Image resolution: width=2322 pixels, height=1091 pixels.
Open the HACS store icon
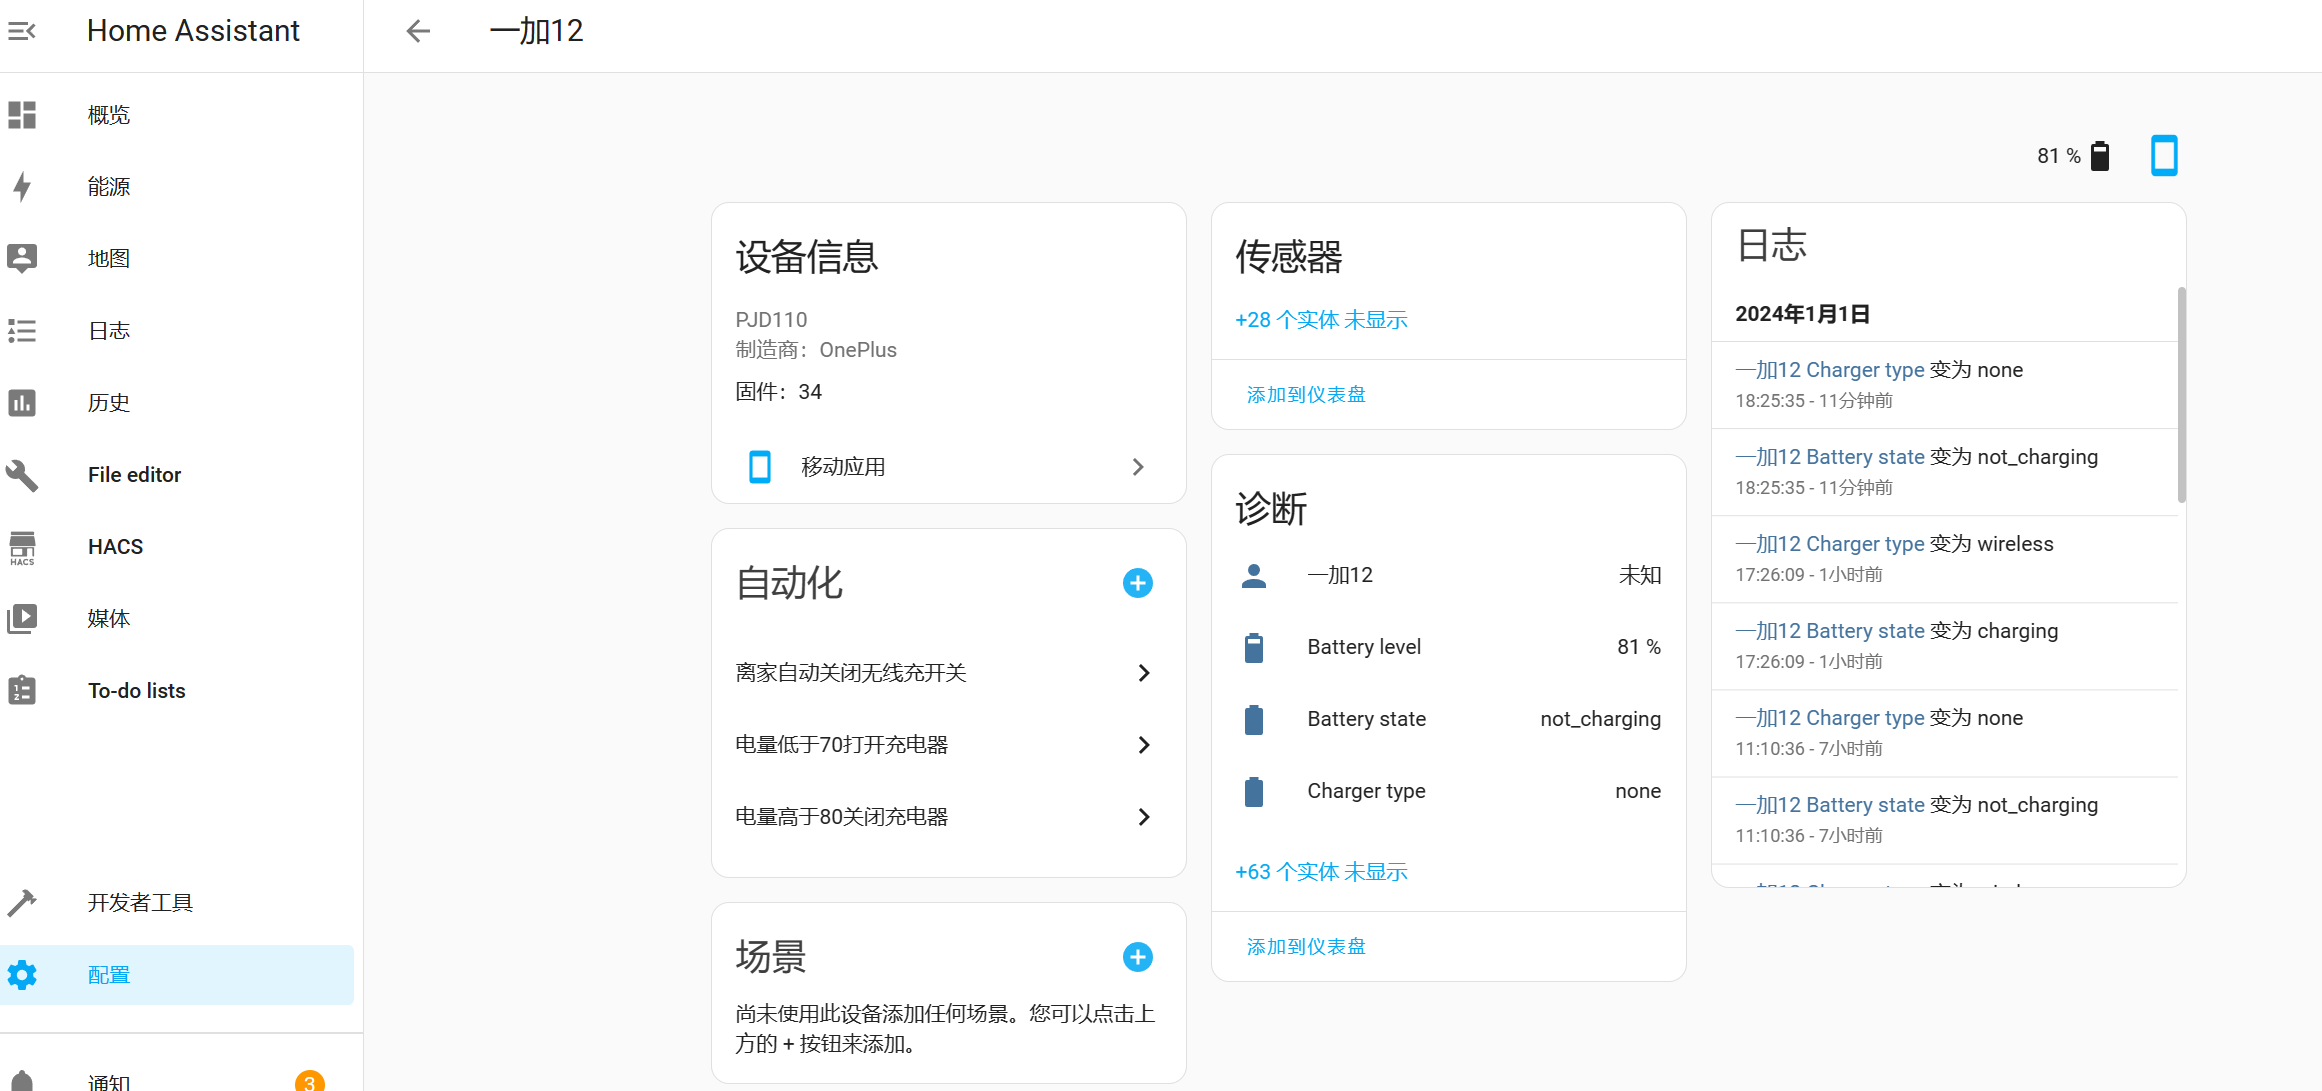[22, 547]
